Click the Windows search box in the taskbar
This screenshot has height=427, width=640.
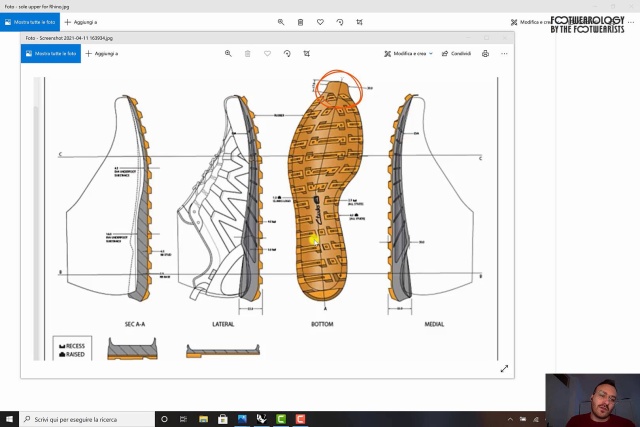click(90, 419)
